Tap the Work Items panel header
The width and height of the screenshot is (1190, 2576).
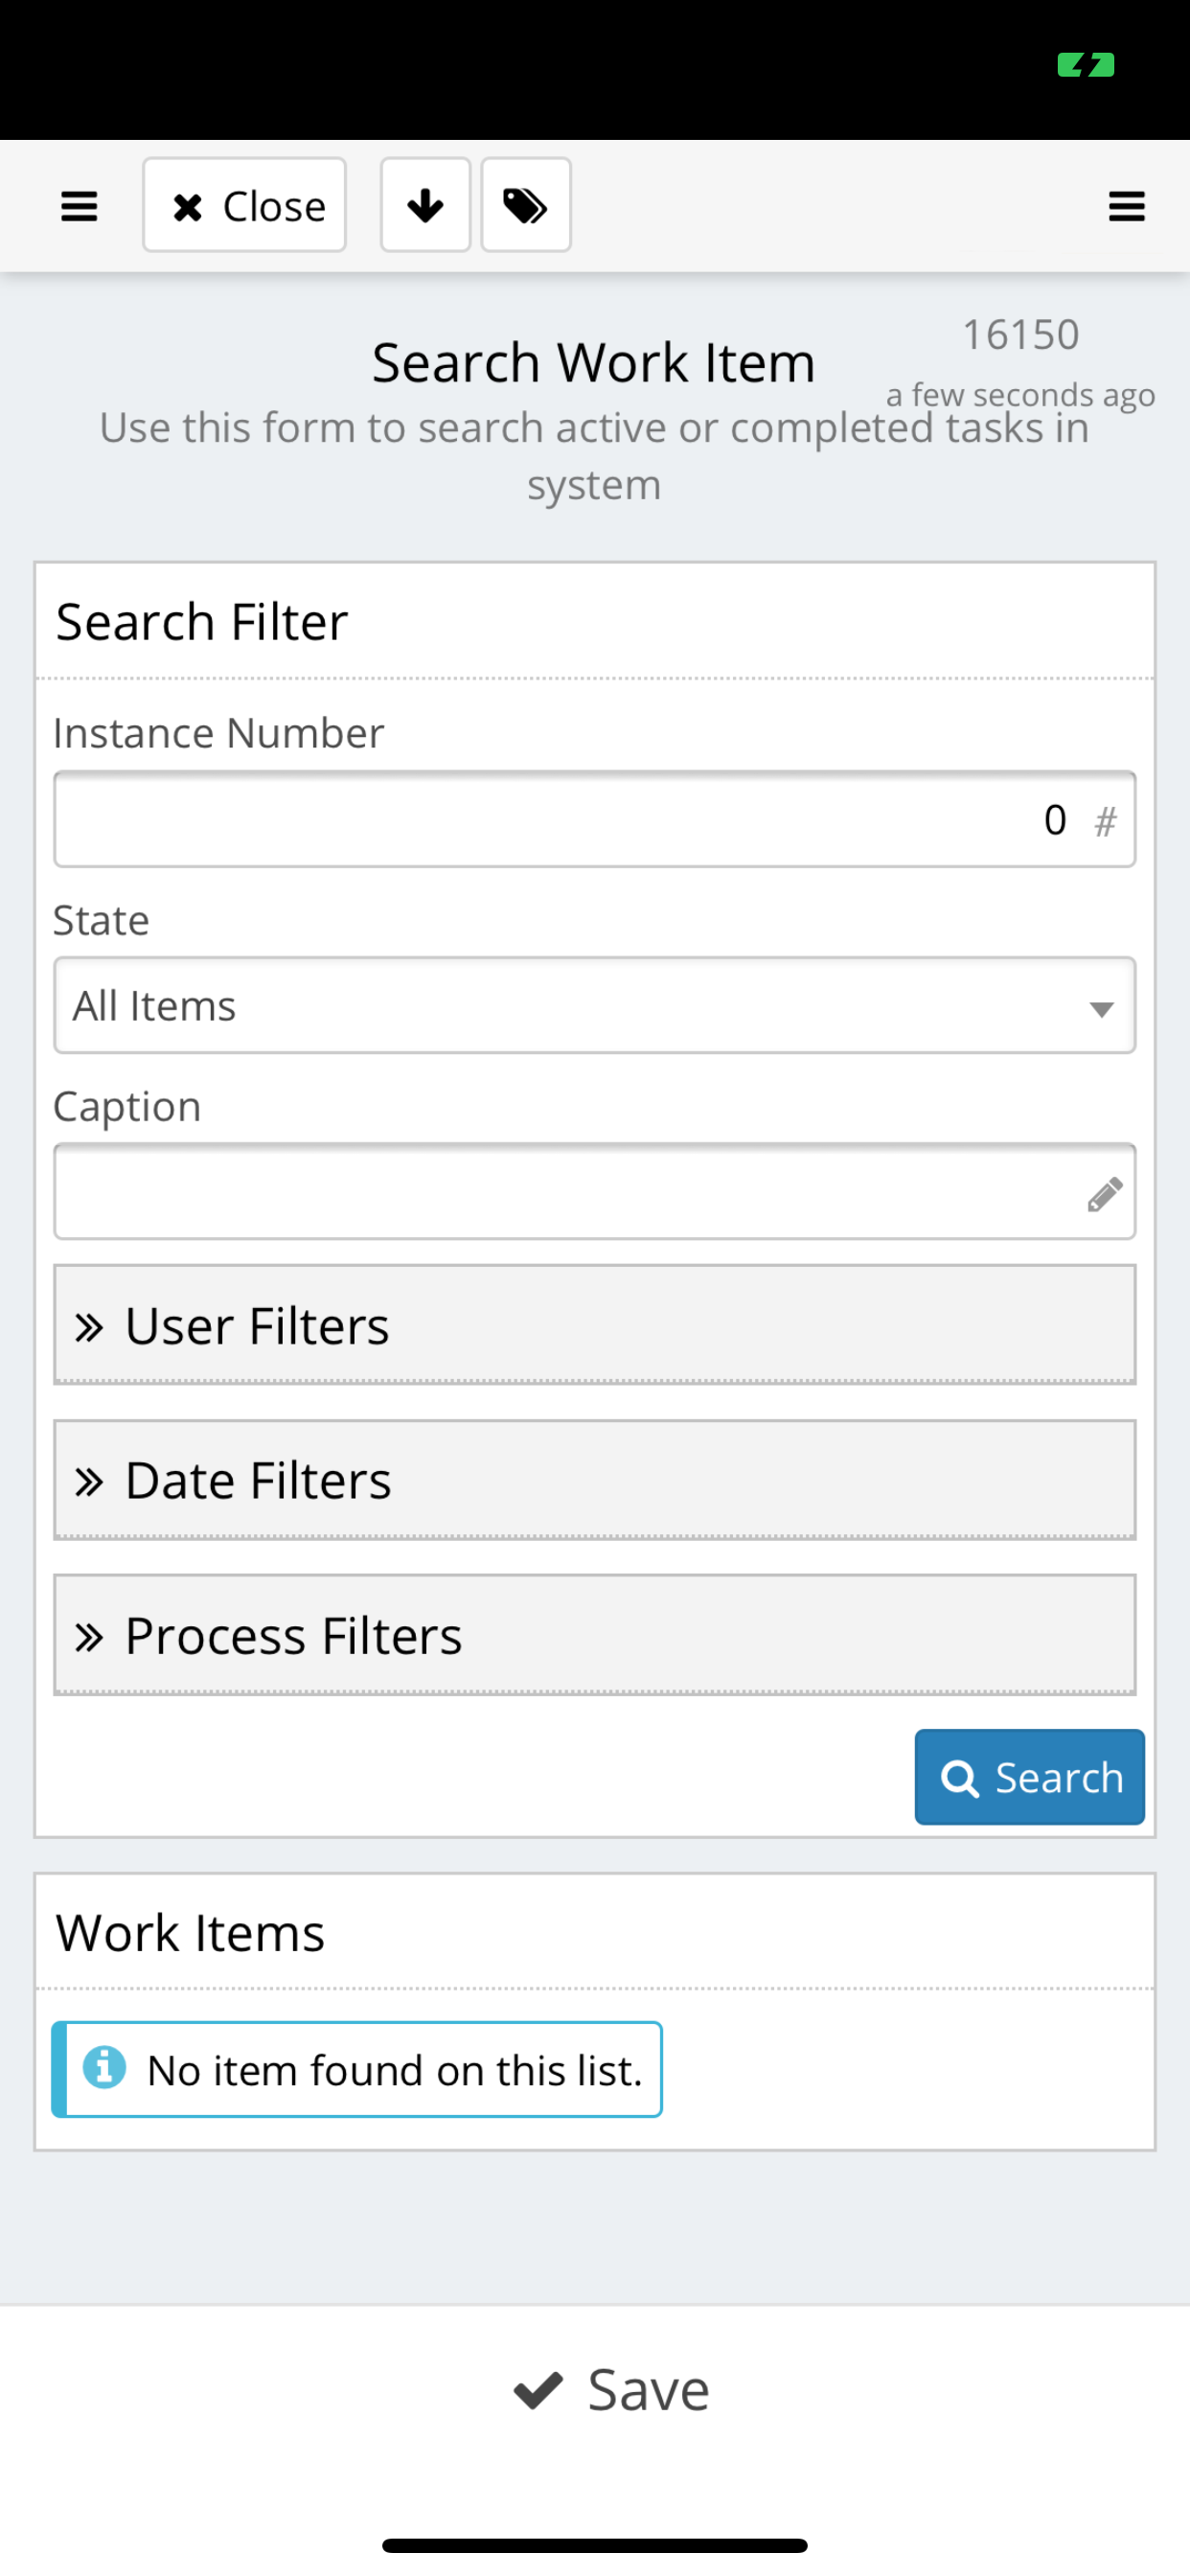point(594,1932)
